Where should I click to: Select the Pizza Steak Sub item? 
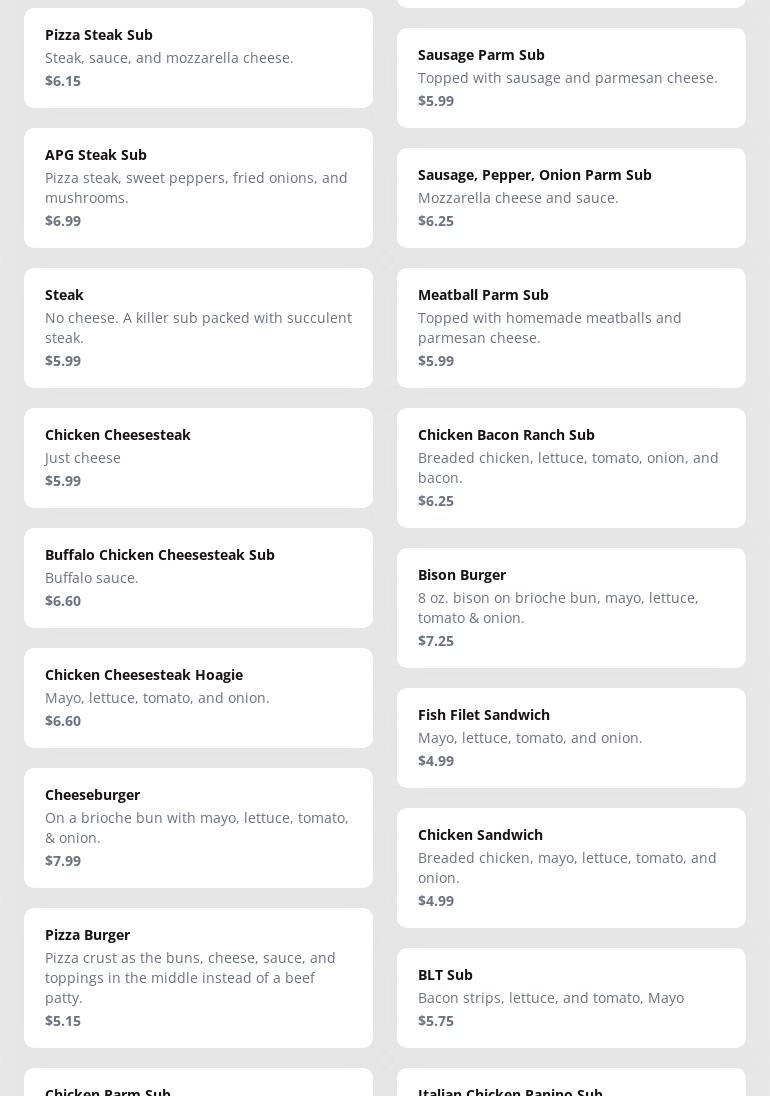point(198,58)
